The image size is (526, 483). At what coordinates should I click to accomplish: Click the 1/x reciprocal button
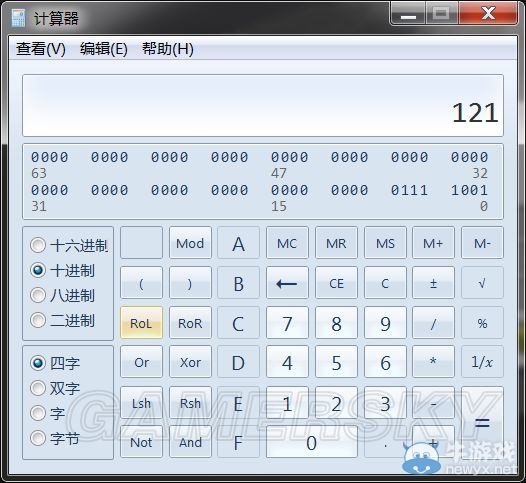click(482, 362)
